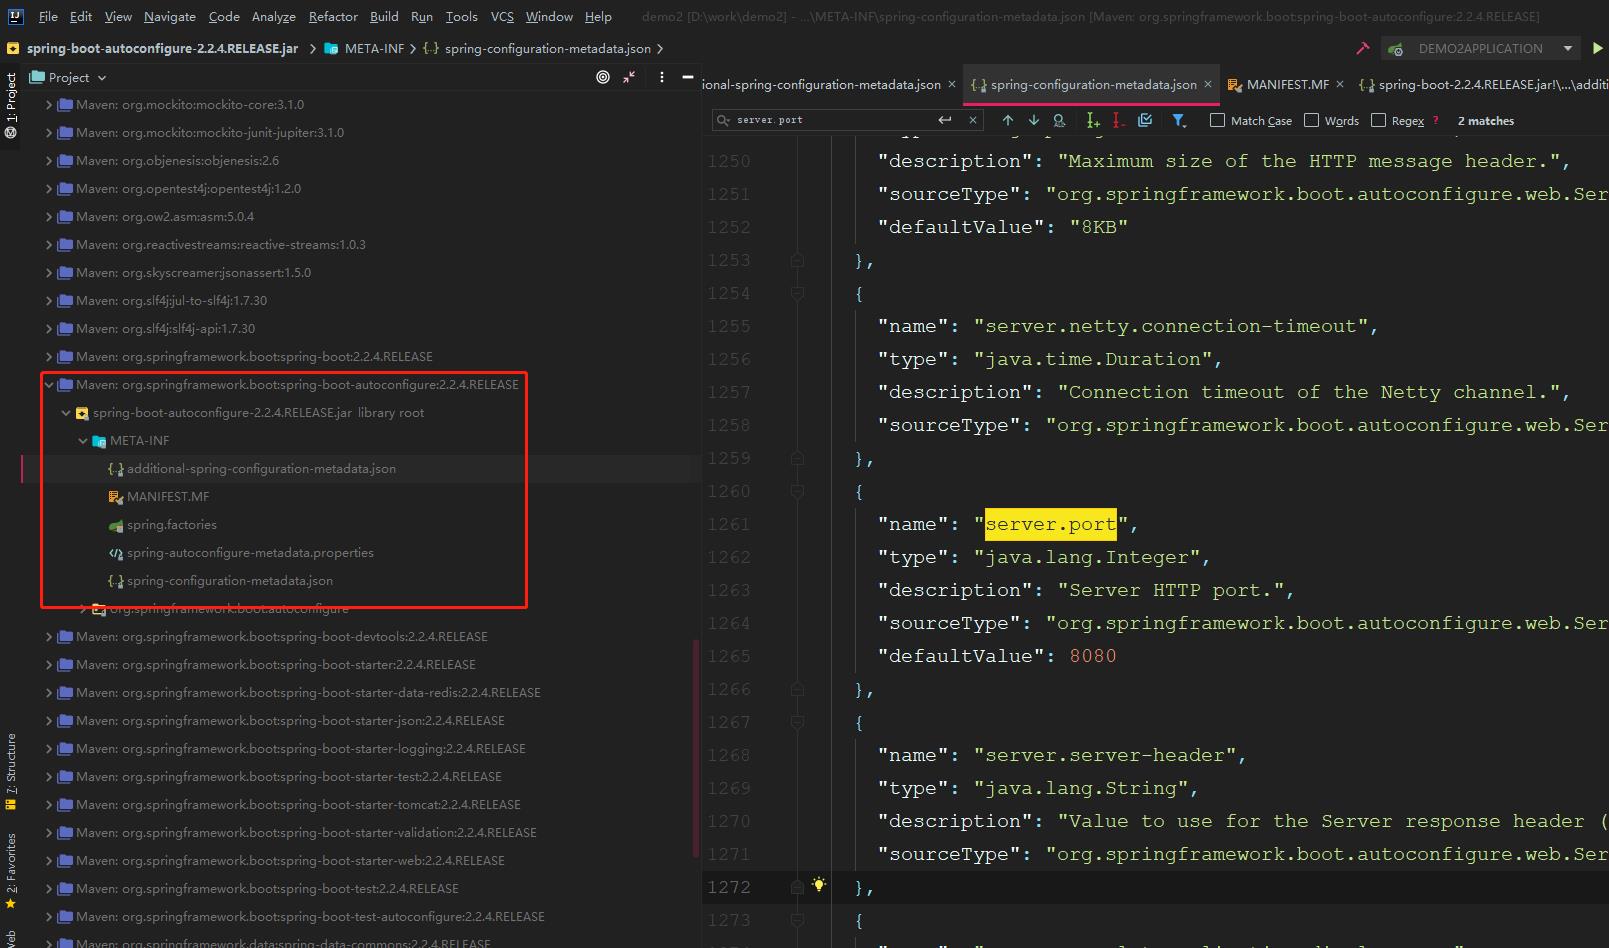1609x948 pixels.
Task: Toggle fold marker at line 1259
Action: coord(797,458)
